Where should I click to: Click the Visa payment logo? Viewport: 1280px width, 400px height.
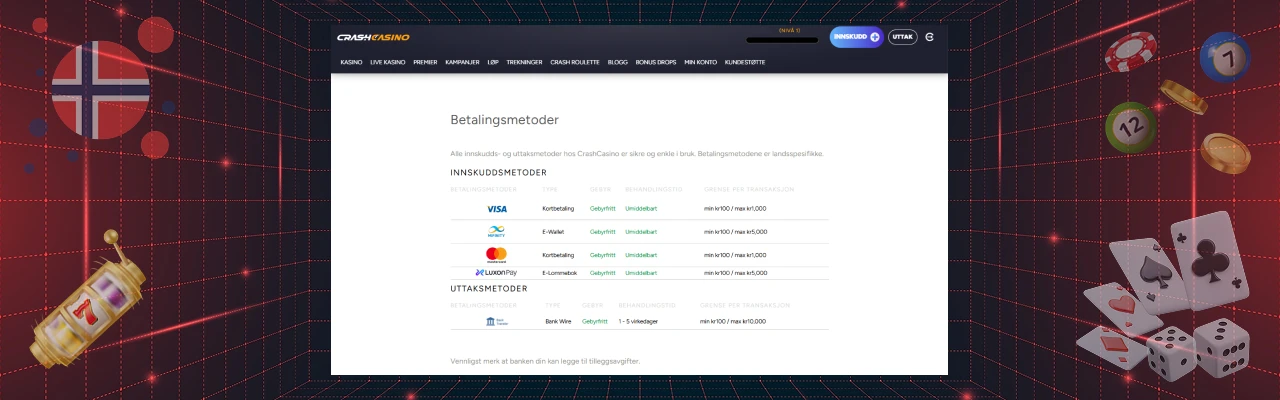(496, 209)
